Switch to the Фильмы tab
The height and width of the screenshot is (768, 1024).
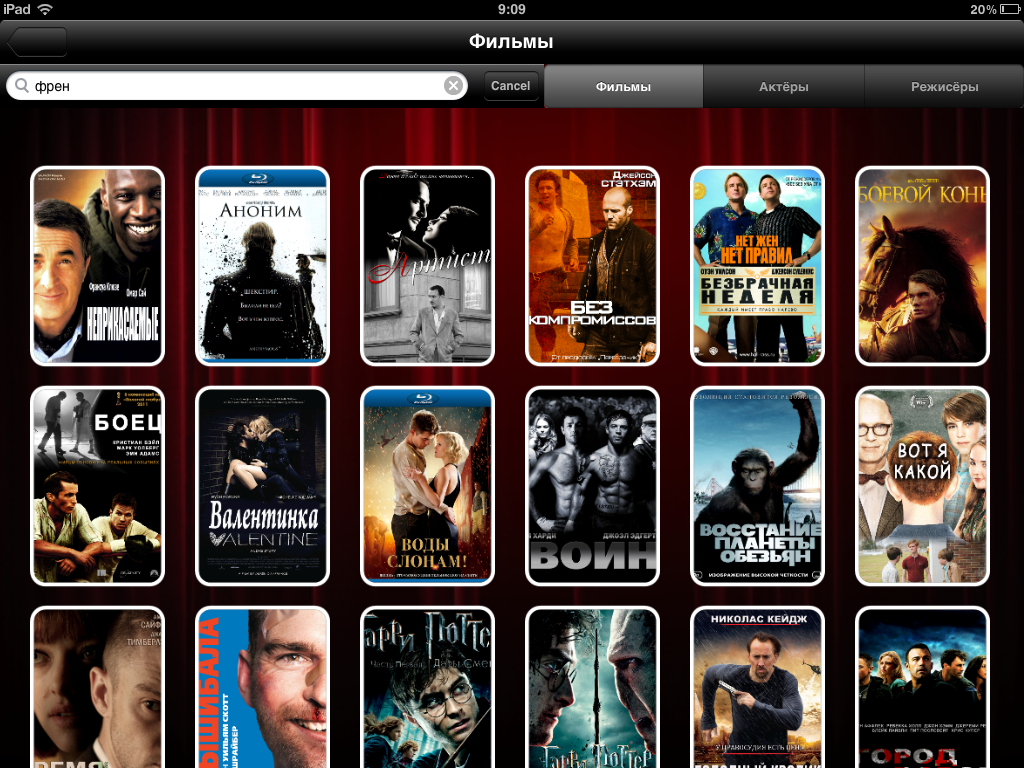(623, 86)
